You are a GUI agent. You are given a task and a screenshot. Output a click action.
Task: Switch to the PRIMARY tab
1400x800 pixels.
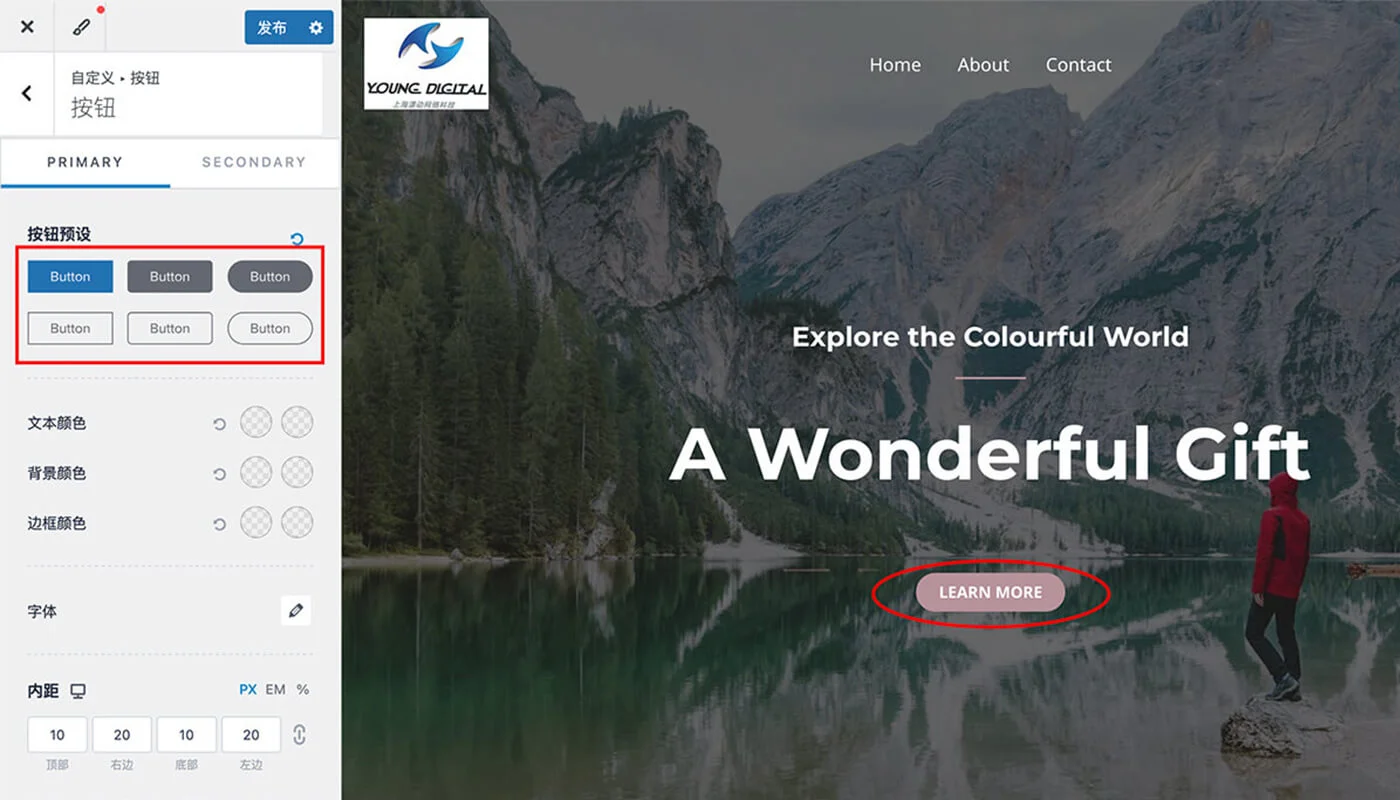[85, 162]
